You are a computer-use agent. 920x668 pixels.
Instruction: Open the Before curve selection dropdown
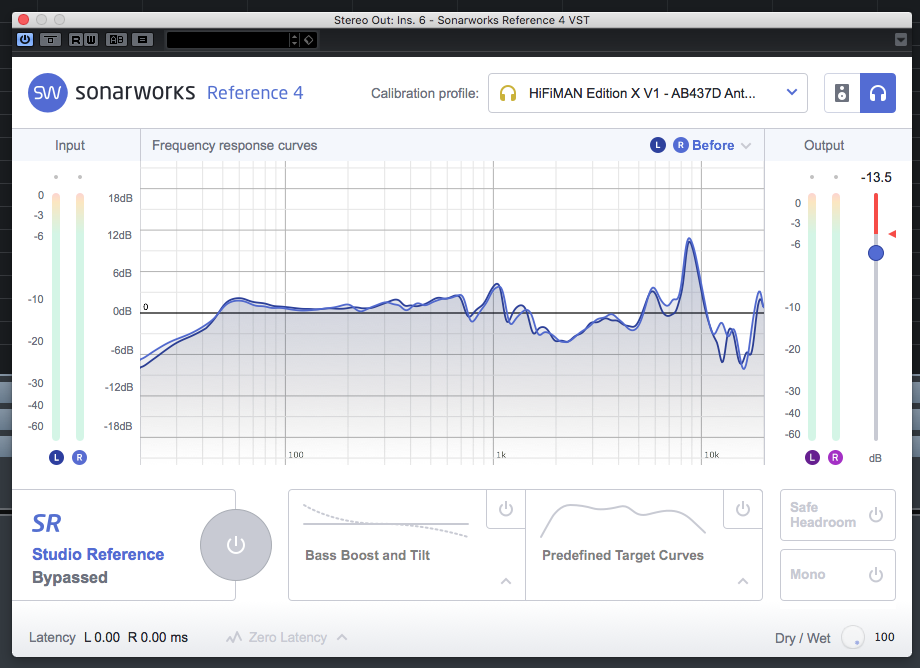tap(721, 145)
